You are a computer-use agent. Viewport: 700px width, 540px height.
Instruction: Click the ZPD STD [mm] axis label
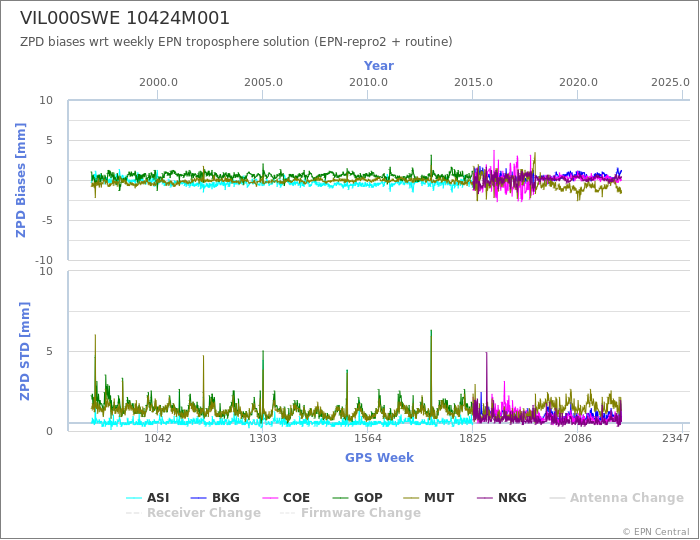click(x=24, y=351)
